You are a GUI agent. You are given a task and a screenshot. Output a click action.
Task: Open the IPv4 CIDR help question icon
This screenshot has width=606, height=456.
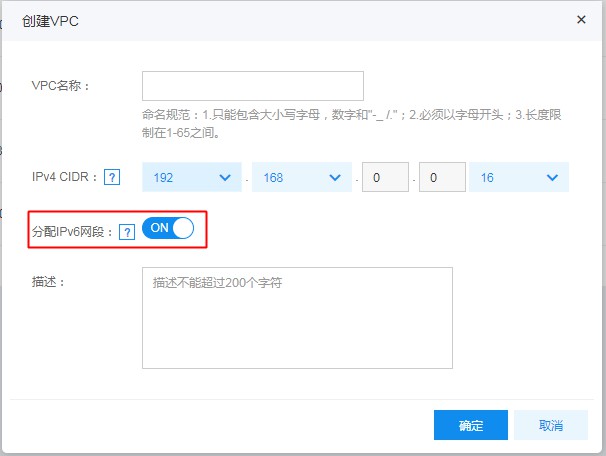pyautogui.click(x=112, y=177)
